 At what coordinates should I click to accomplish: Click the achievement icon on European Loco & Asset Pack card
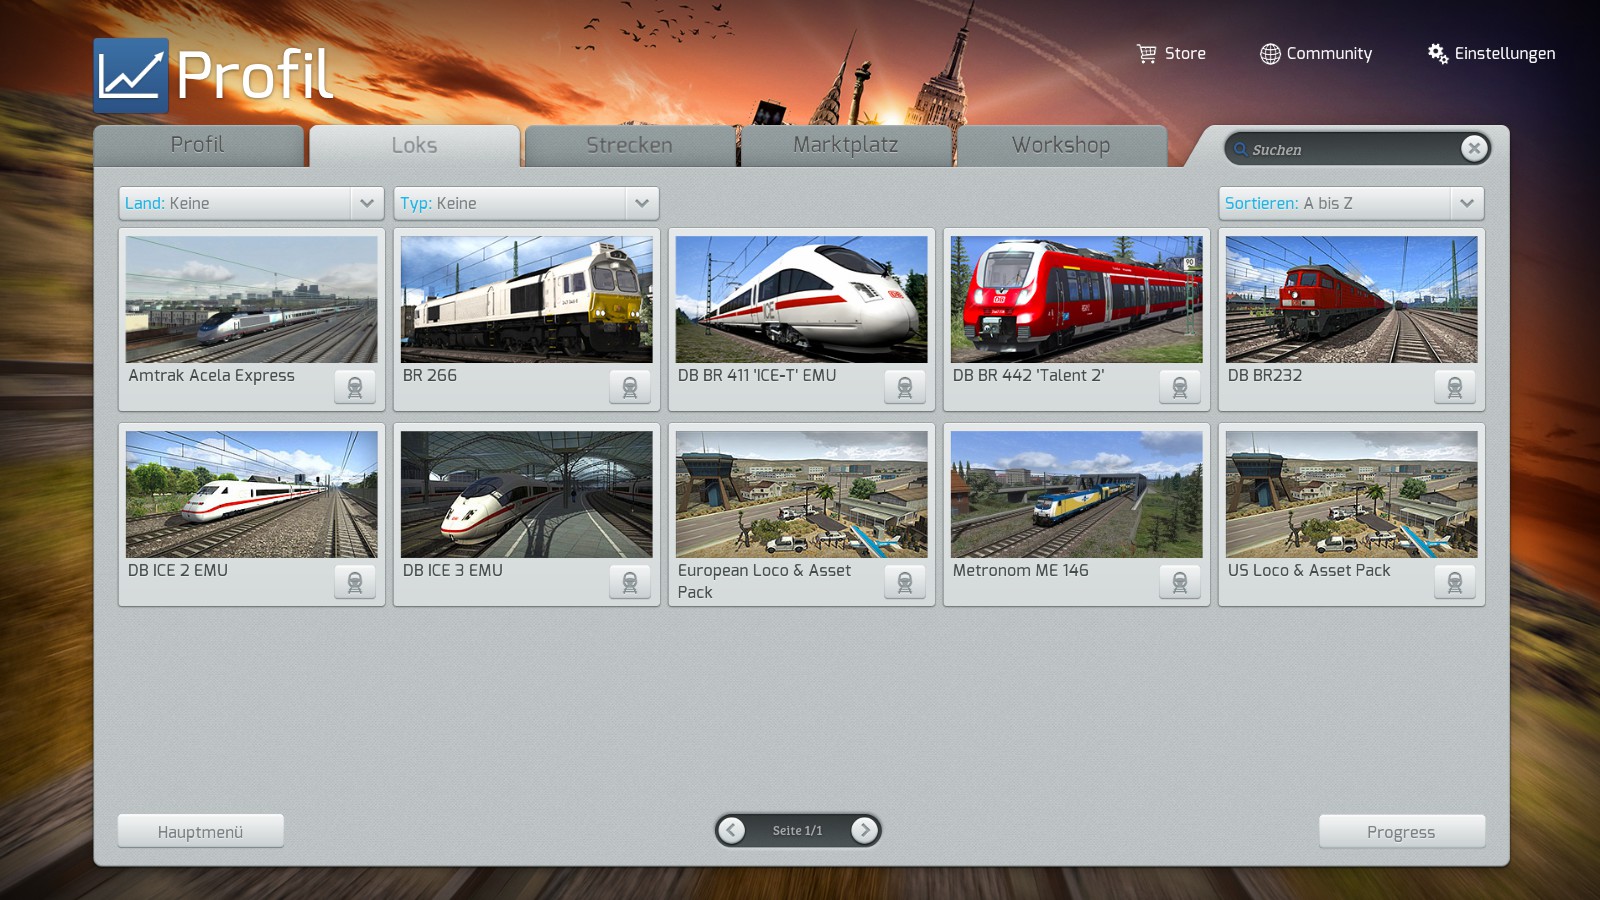[905, 582]
